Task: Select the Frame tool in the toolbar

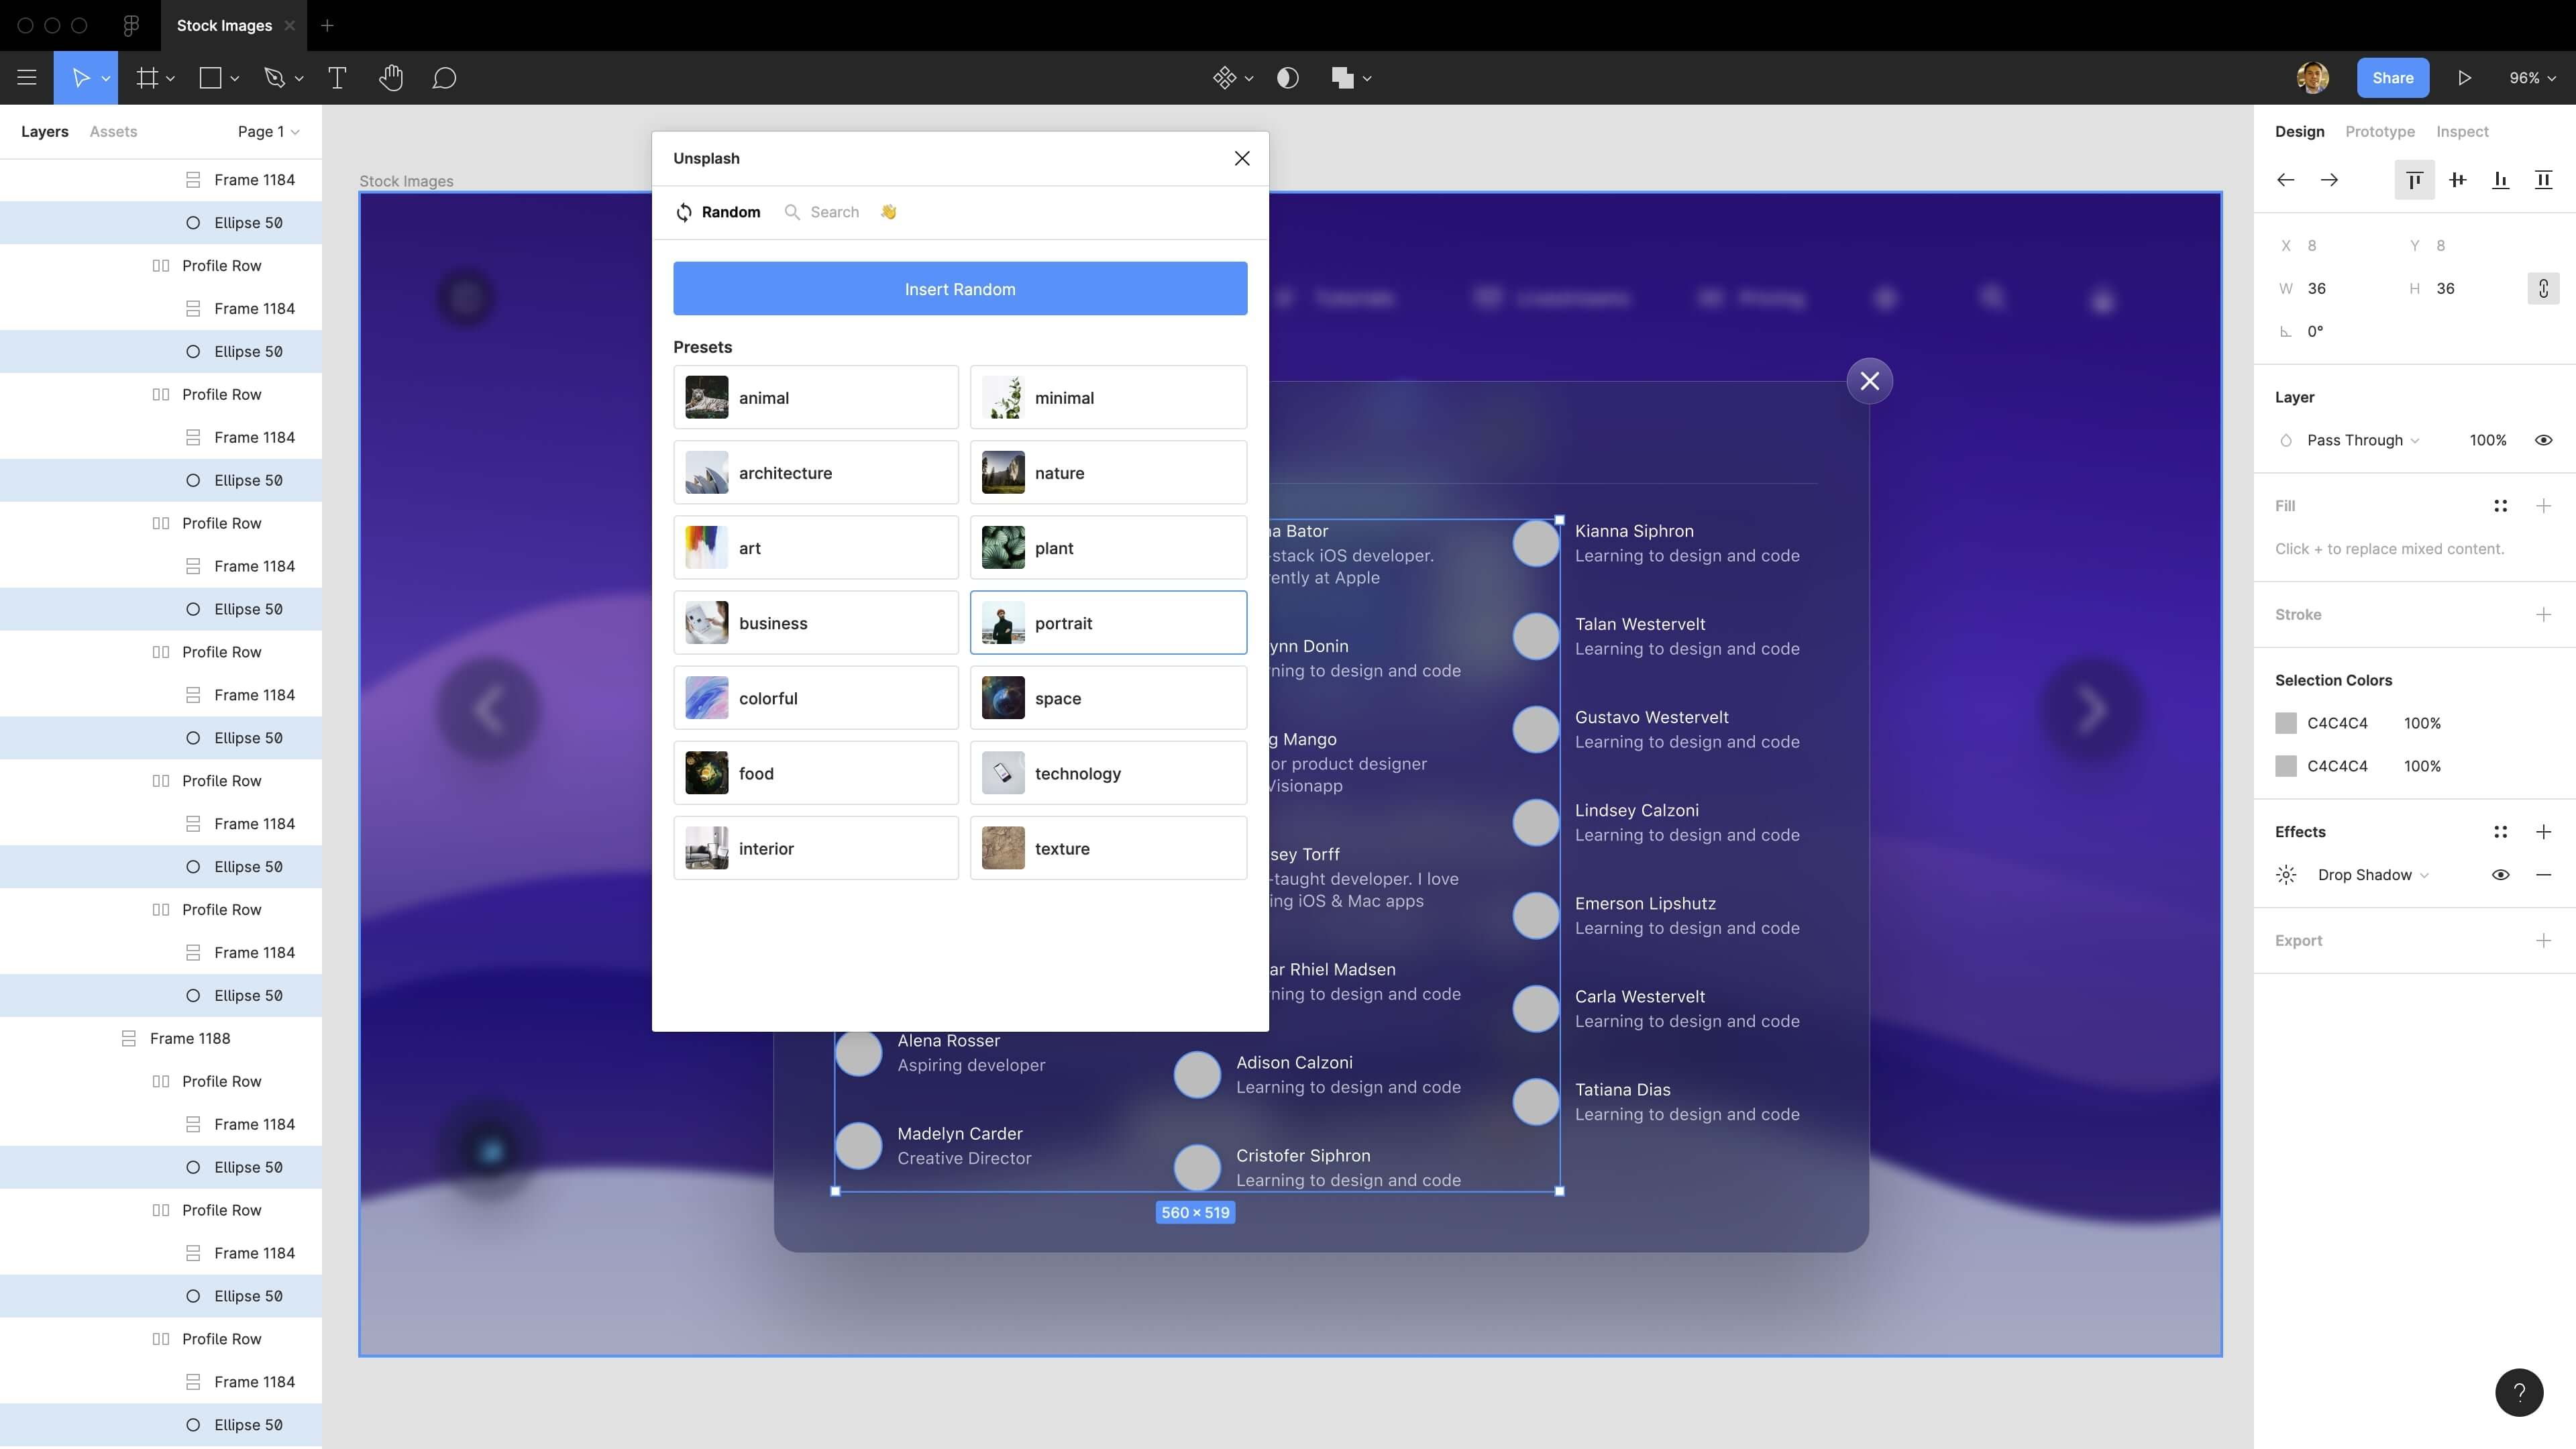Action: click(x=147, y=78)
